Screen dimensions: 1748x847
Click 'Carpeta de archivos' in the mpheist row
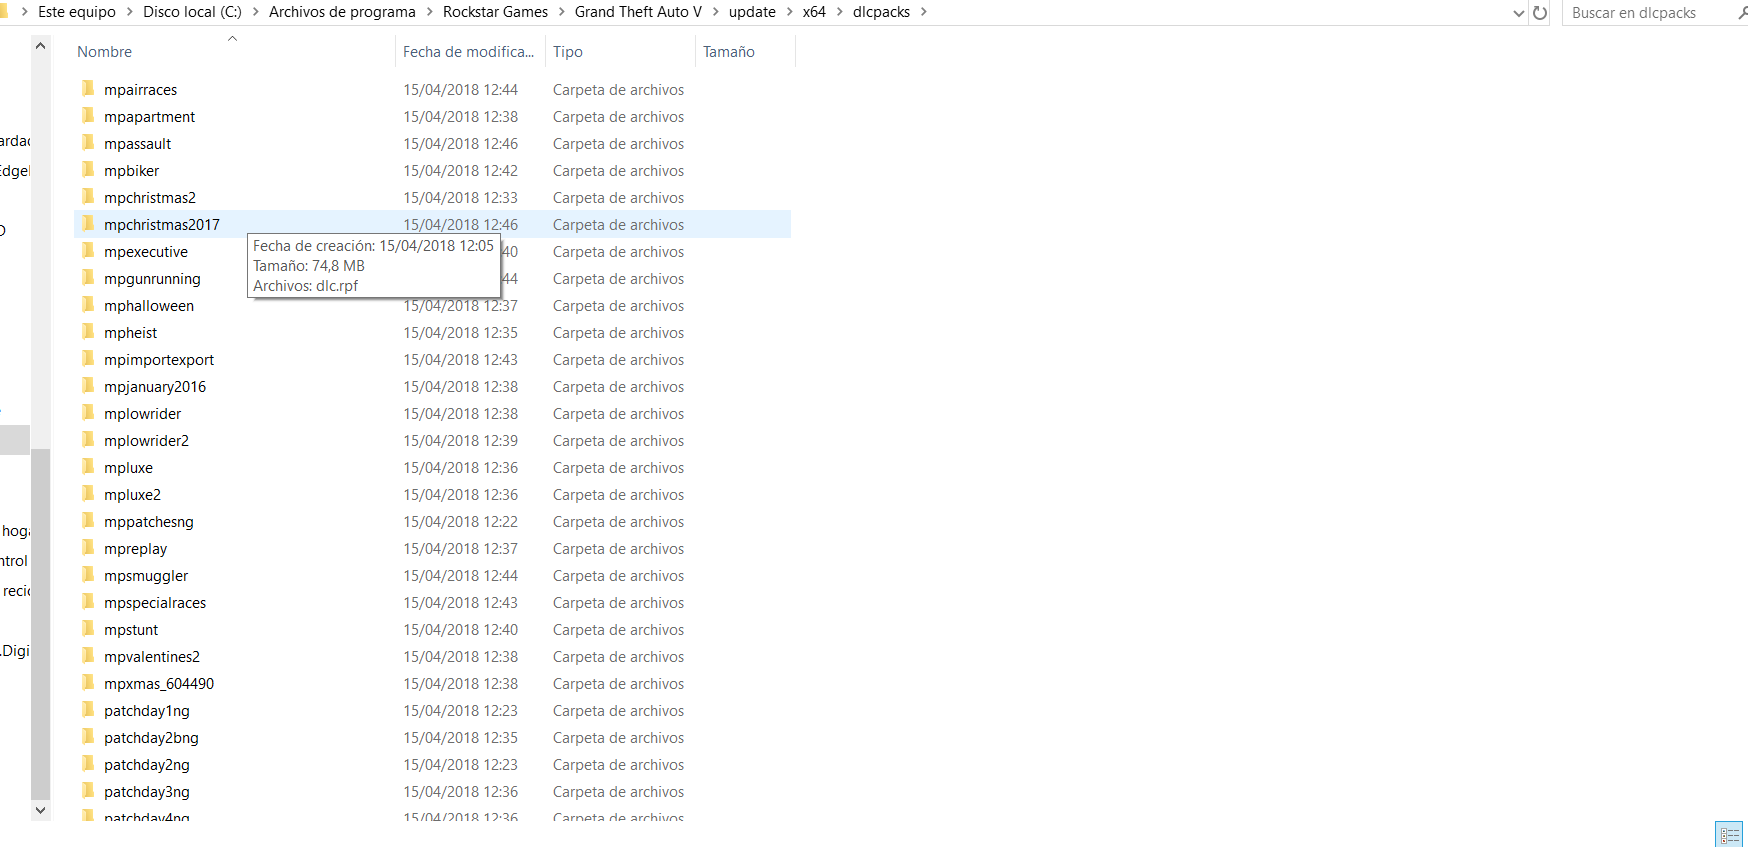point(619,333)
